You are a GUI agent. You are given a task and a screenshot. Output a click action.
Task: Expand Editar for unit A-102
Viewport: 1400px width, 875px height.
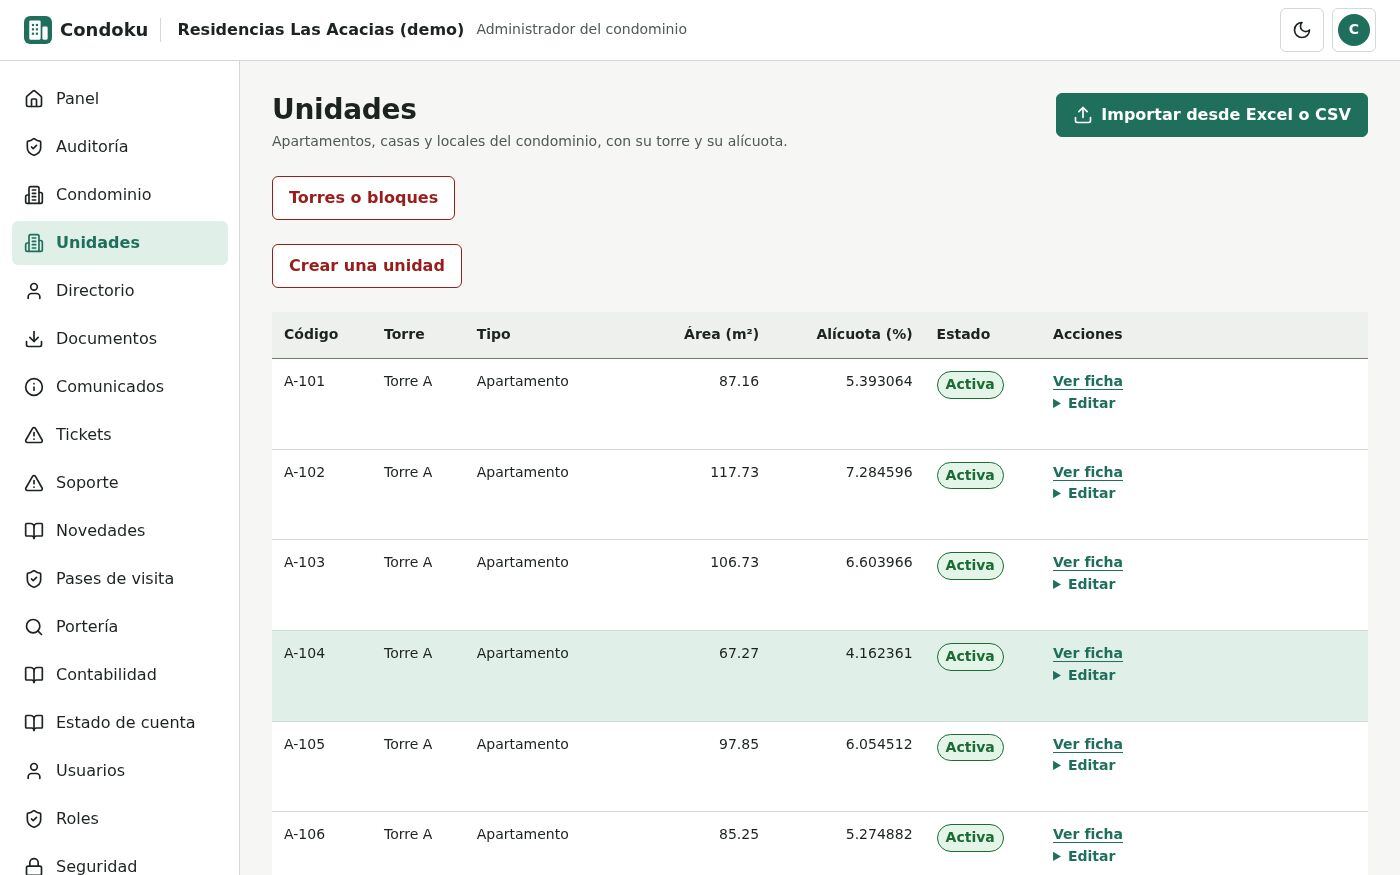click(x=1084, y=493)
